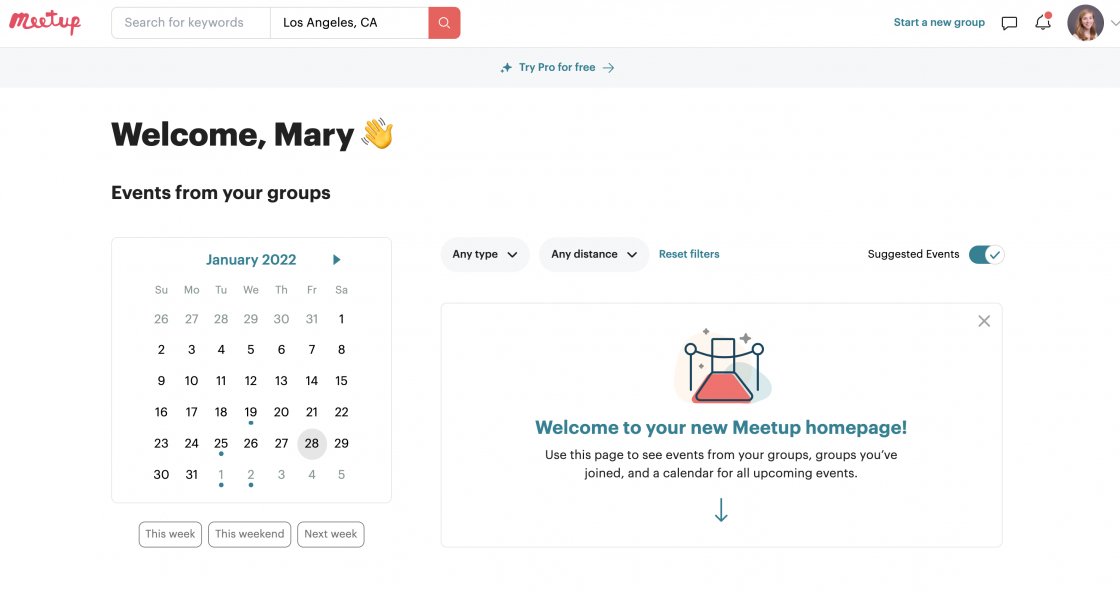Viewport: 1120px width, 594px height.
Task: Click the Events from your groups heading
Action: point(221,193)
